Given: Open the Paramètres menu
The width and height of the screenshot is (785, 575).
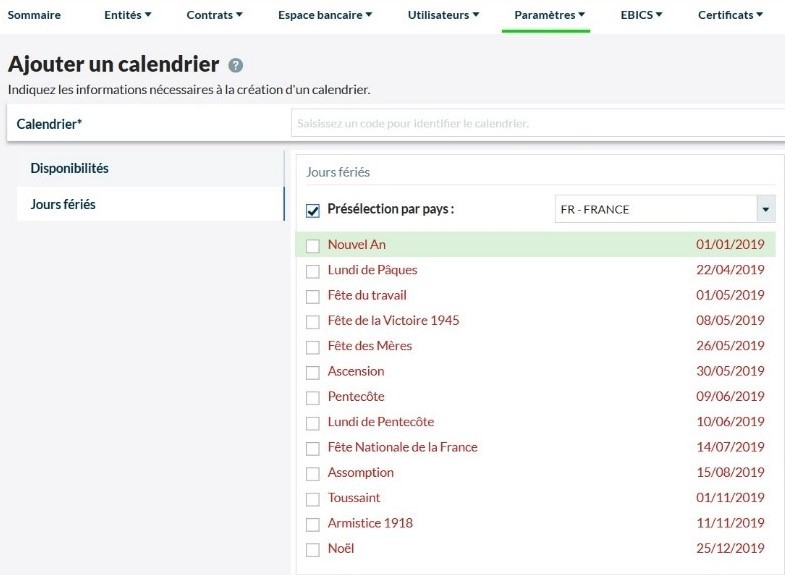Looking at the screenshot, I should point(549,15).
